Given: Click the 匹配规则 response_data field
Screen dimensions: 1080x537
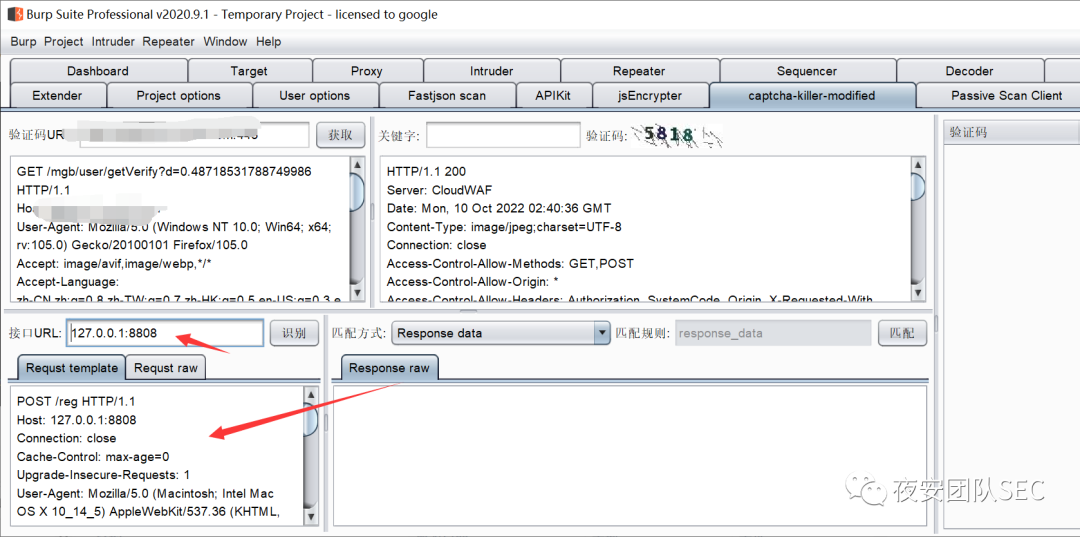Looking at the screenshot, I should [x=773, y=333].
